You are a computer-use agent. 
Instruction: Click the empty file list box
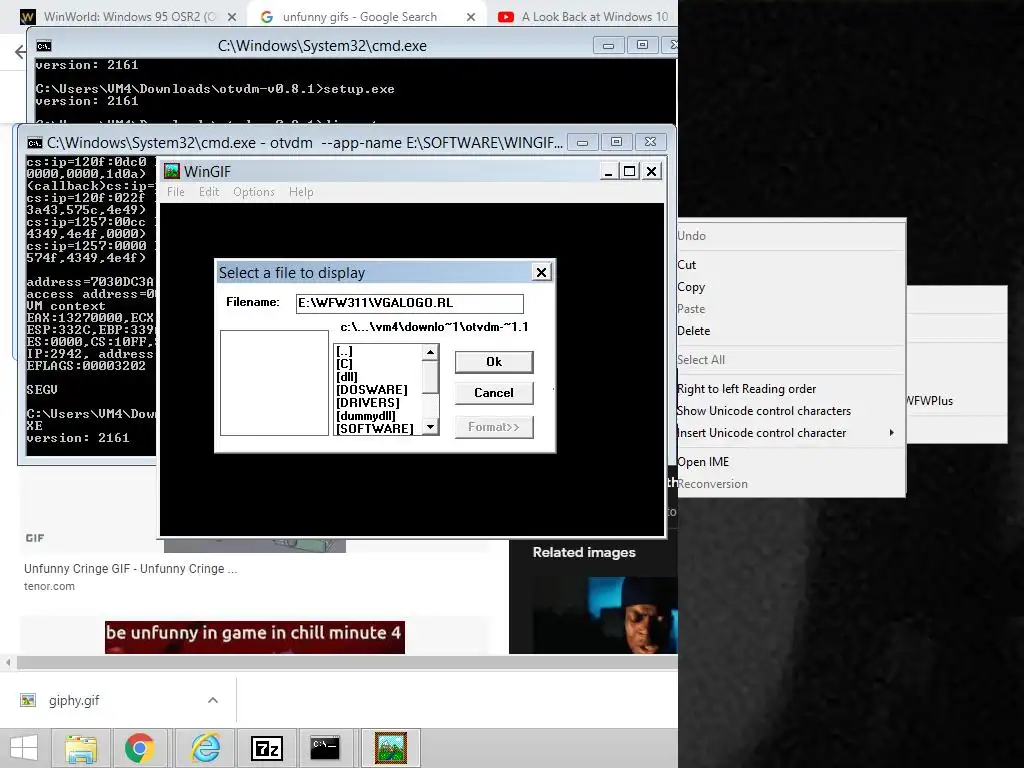[x=274, y=383]
